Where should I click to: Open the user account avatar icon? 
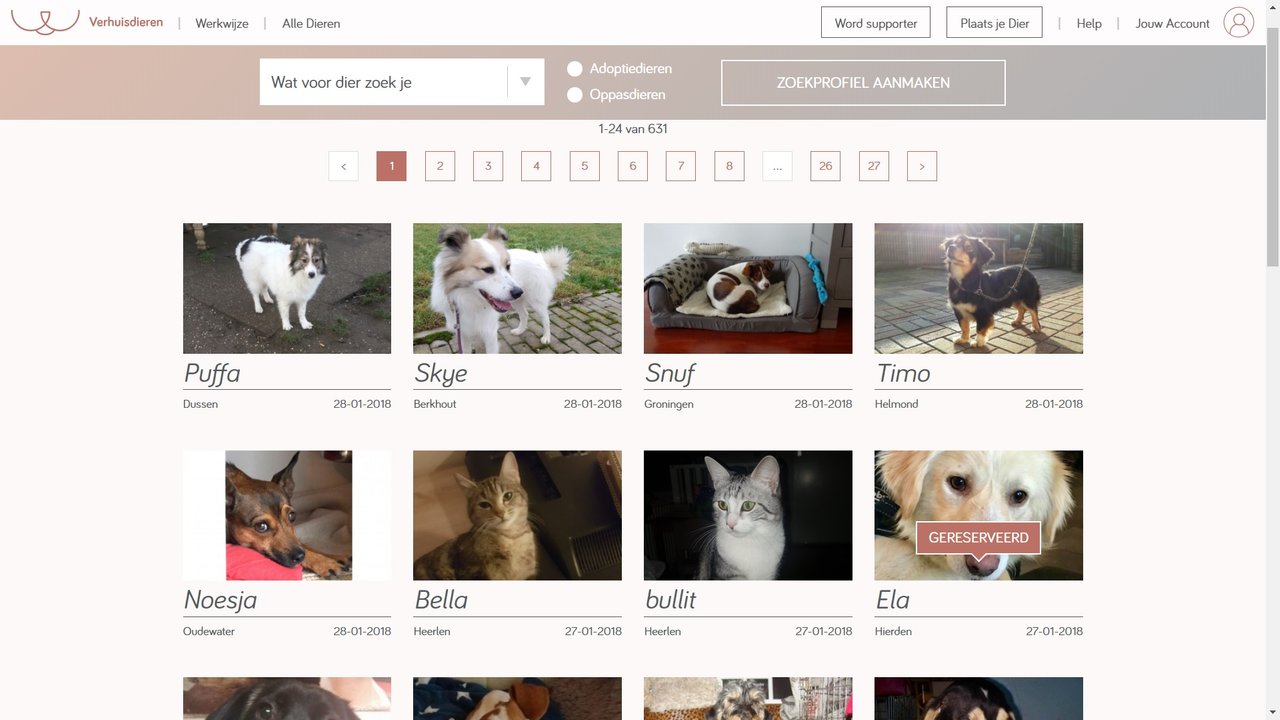(x=1238, y=22)
